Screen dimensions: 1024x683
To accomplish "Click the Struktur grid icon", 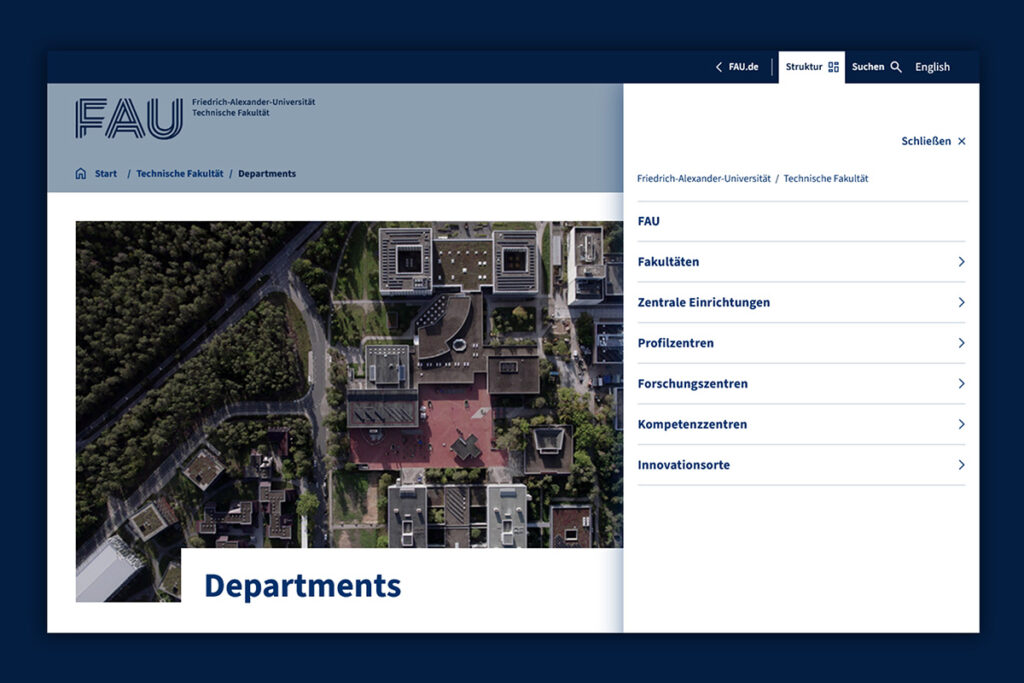I will pyautogui.click(x=834, y=67).
